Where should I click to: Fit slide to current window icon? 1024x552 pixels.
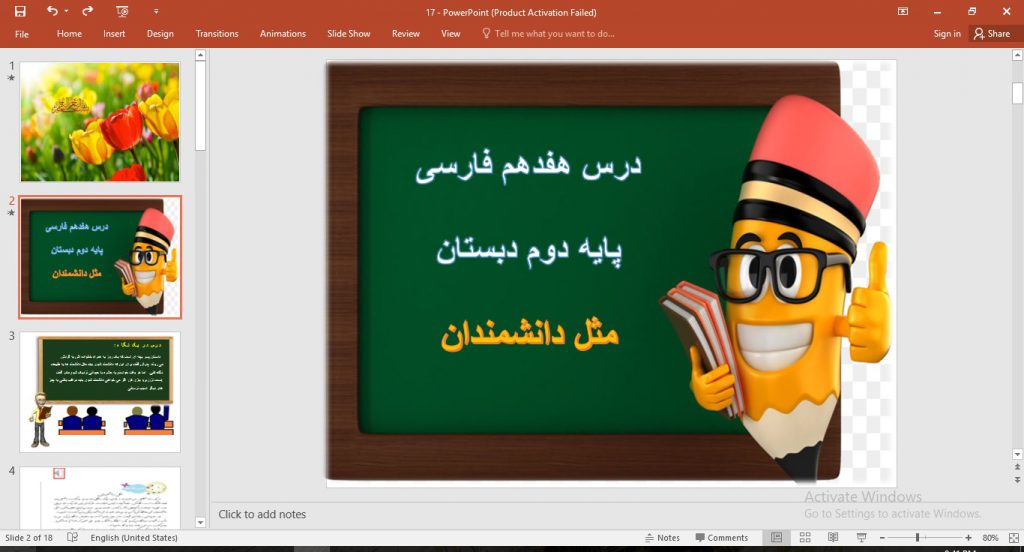[1012, 538]
